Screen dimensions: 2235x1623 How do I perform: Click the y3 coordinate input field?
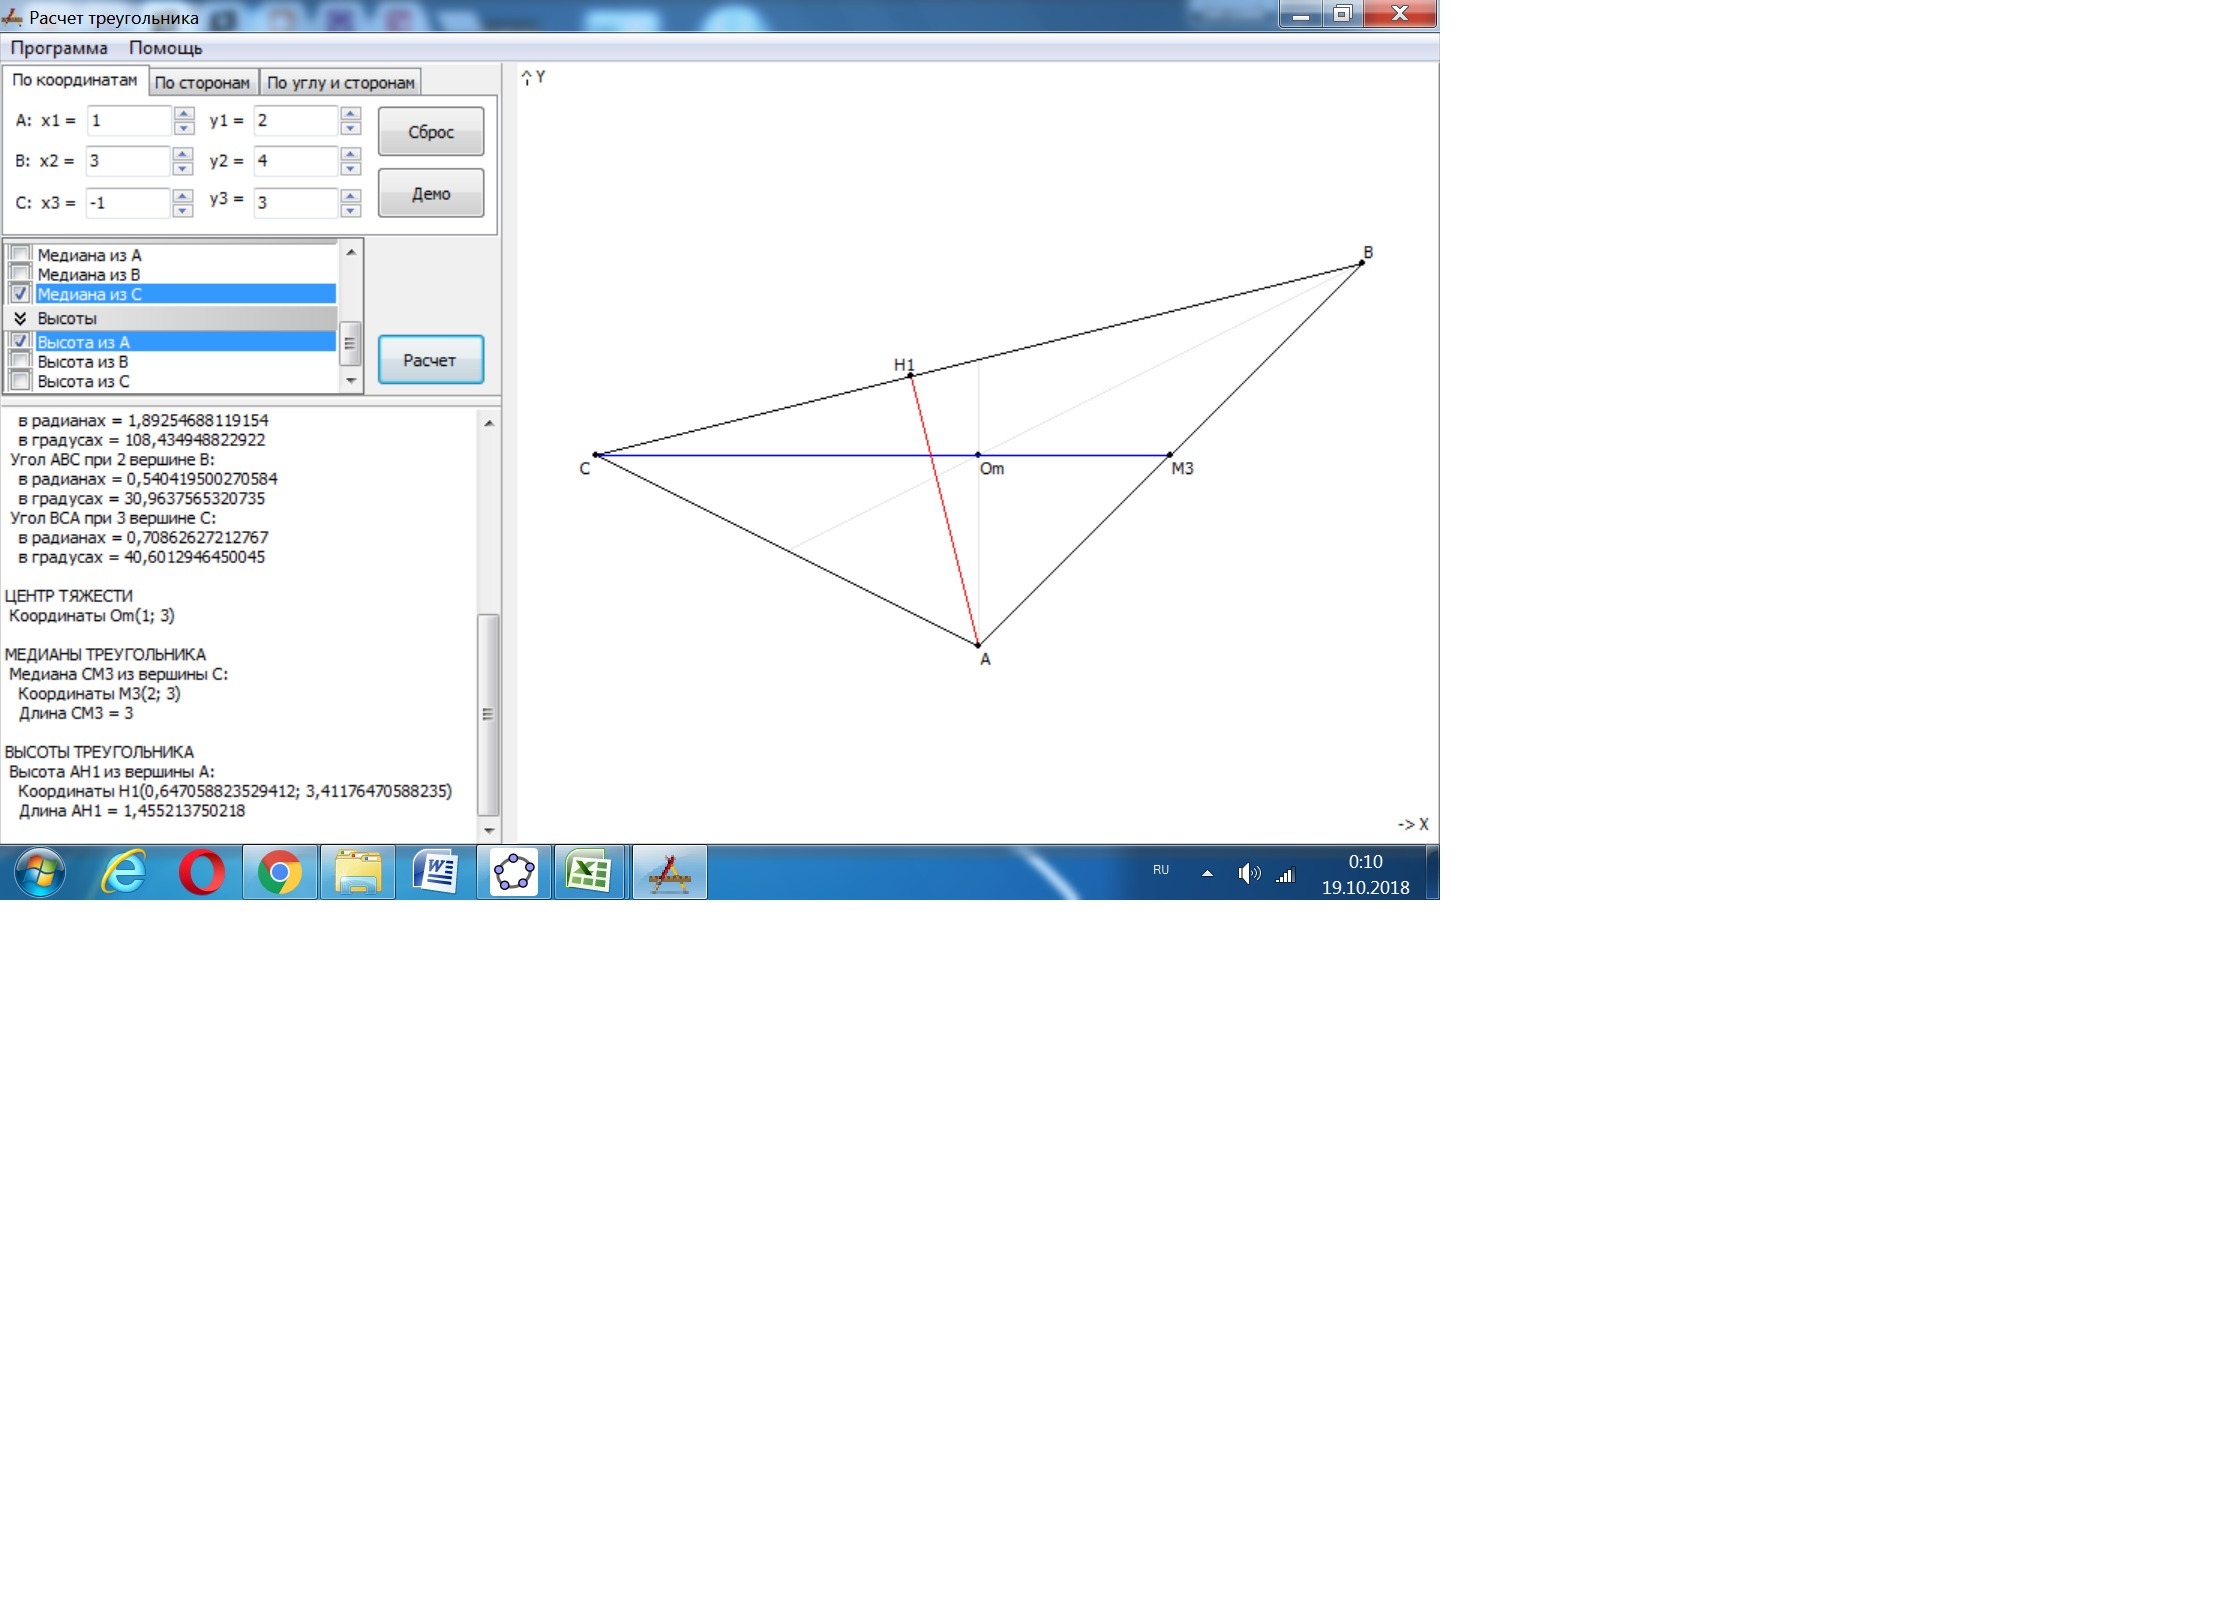[295, 203]
